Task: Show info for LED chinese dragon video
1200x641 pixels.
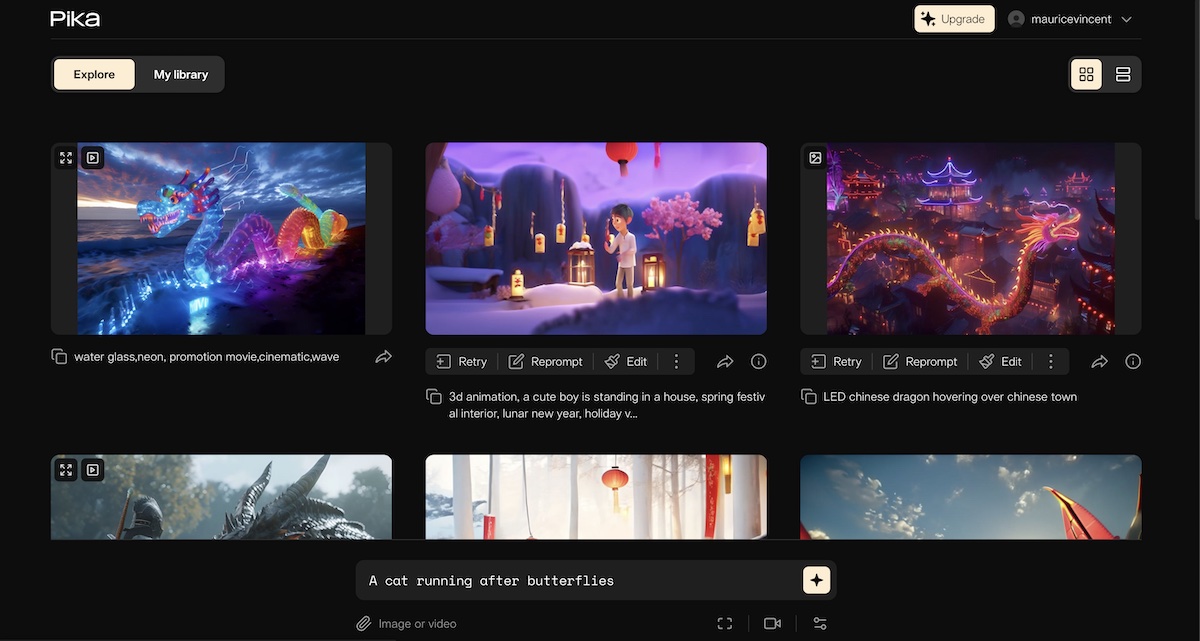Action: click(1132, 362)
